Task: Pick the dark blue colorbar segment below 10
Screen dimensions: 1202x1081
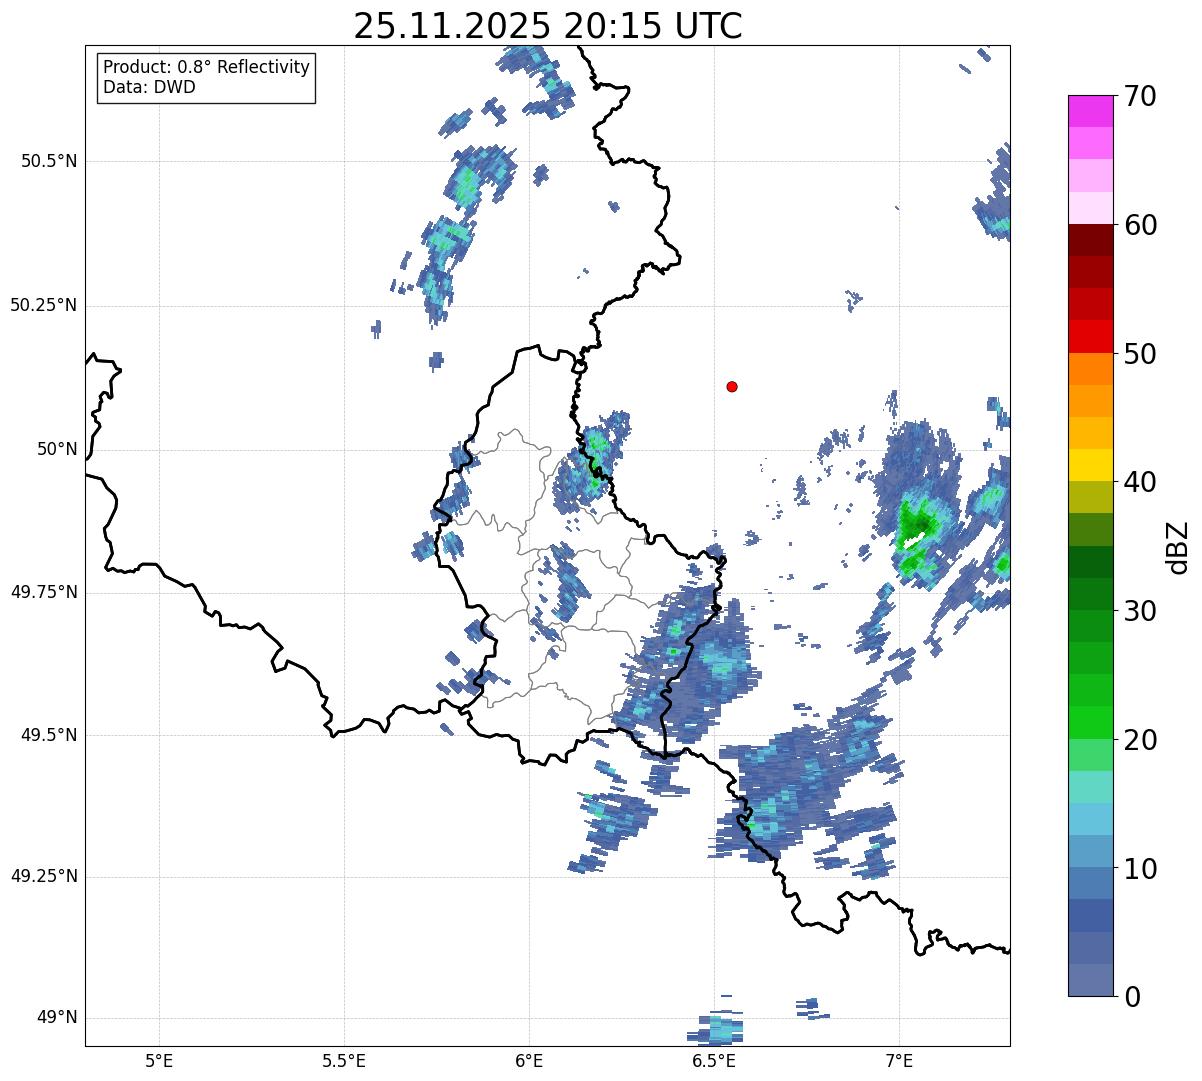Action: tap(1091, 916)
